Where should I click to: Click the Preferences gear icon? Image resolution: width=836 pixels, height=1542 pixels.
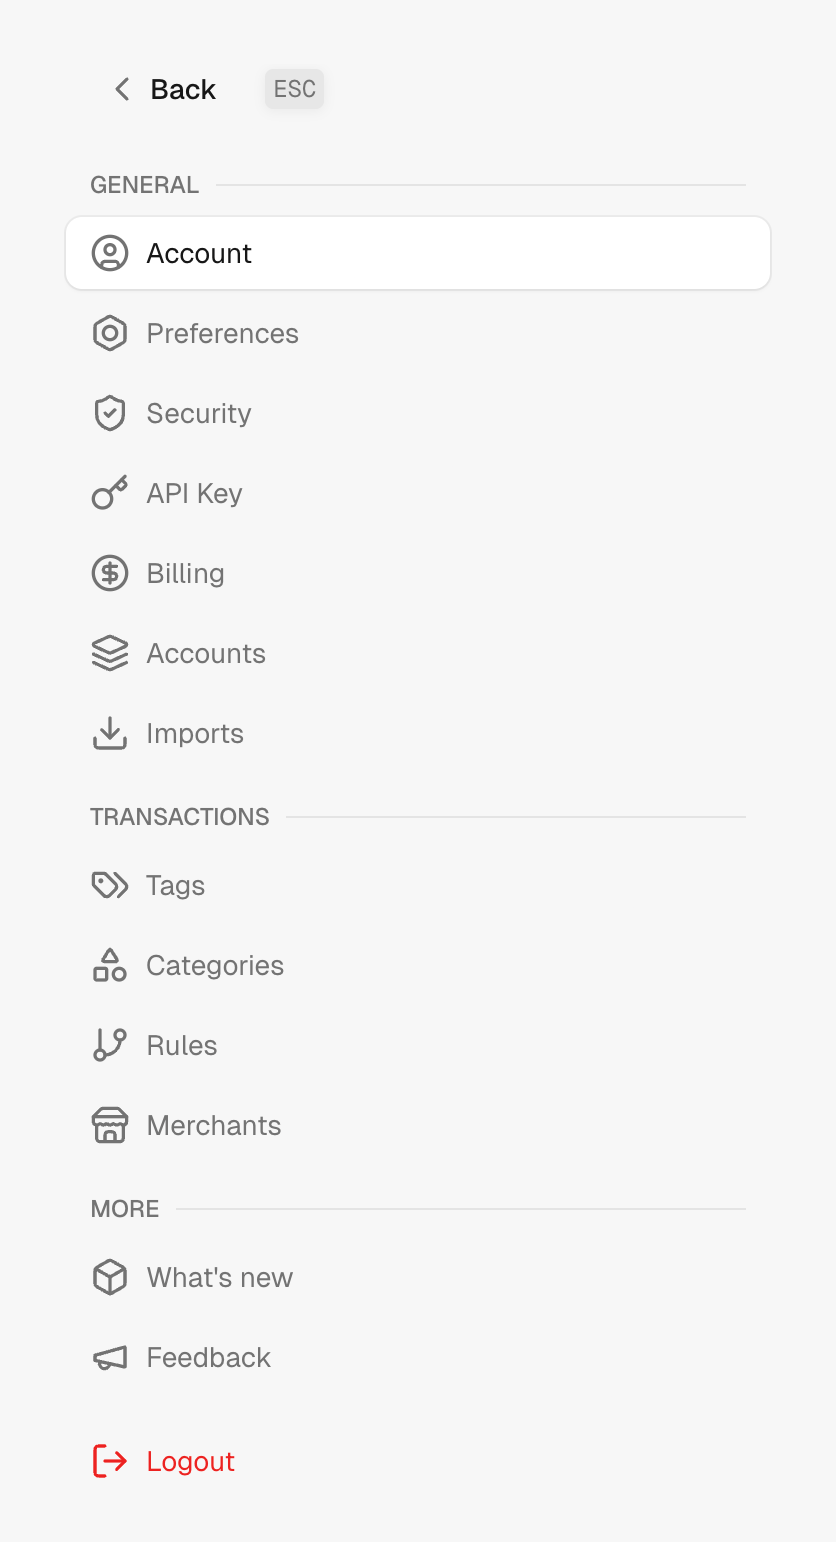click(x=110, y=333)
